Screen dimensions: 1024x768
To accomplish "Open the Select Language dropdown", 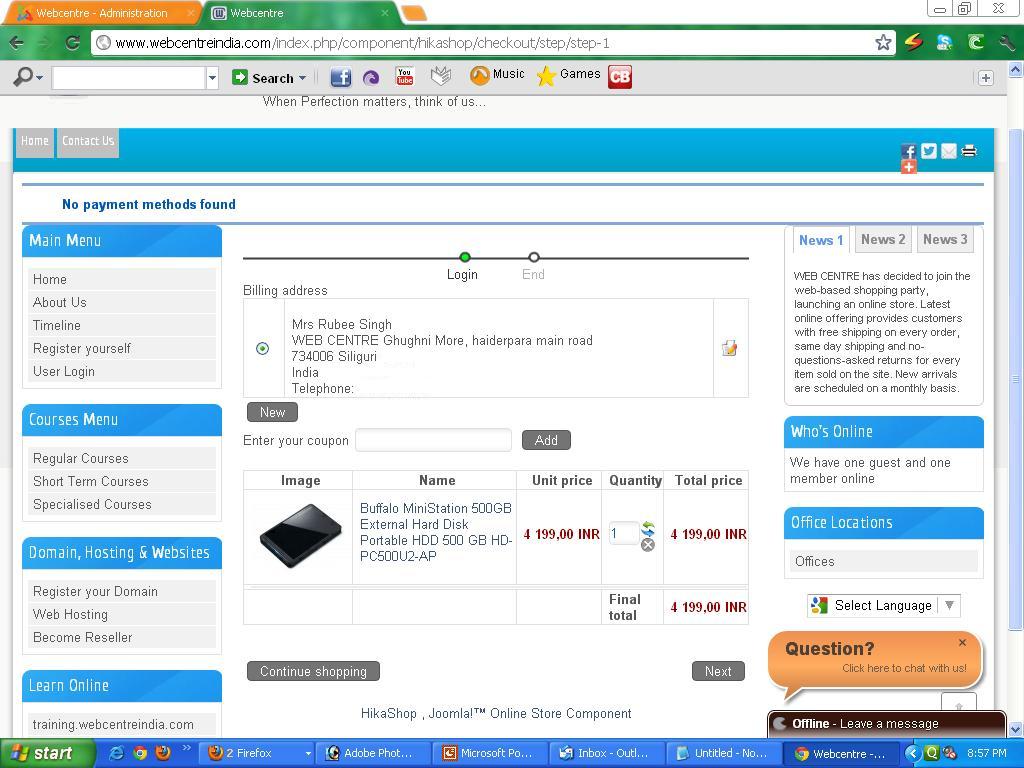I will tap(884, 605).
